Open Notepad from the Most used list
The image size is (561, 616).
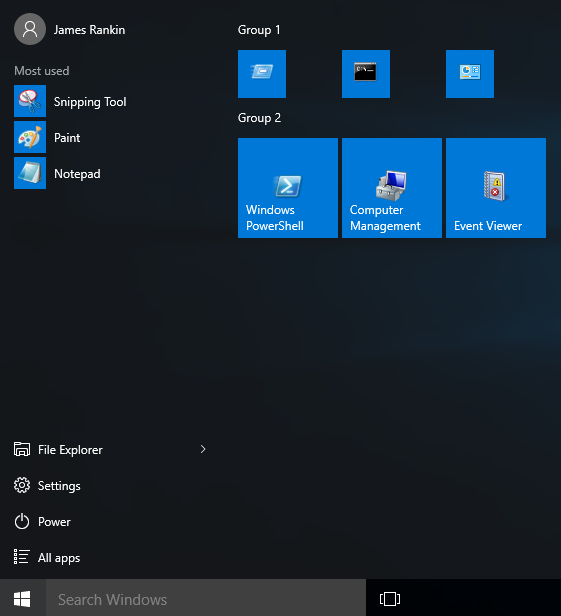58,173
